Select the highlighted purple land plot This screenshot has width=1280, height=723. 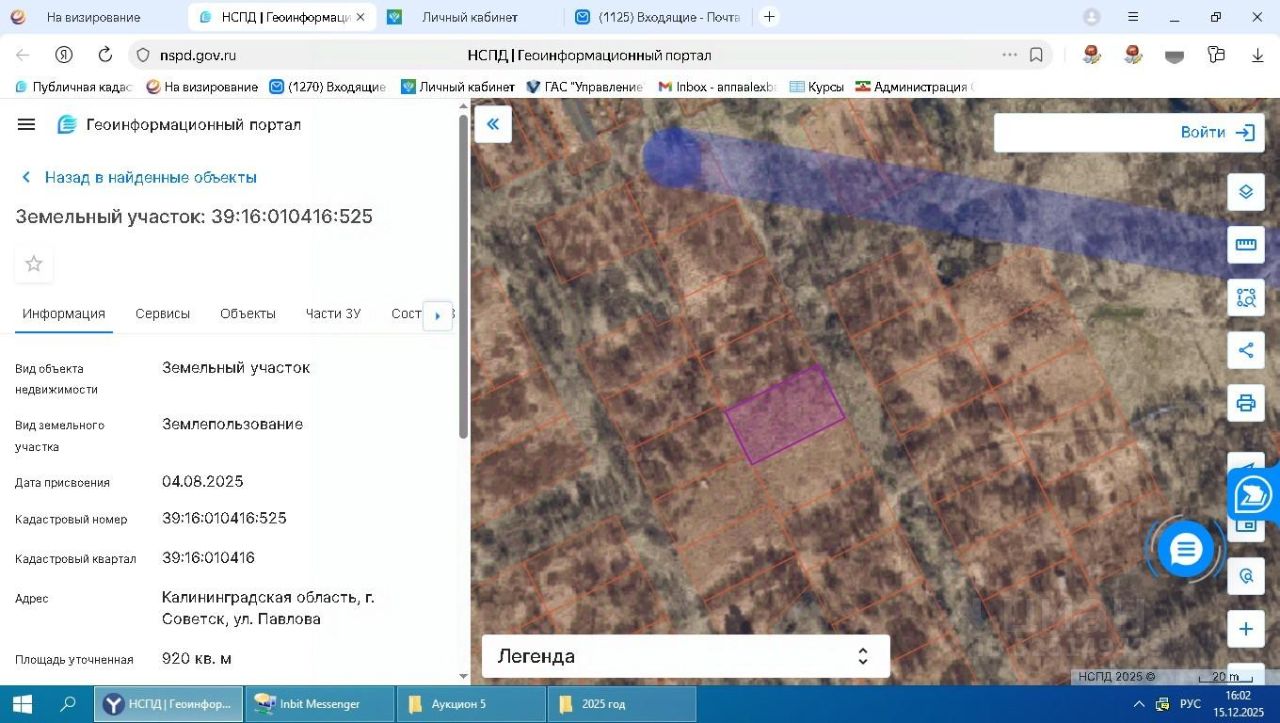pyautogui.click(x=785, y=415)
